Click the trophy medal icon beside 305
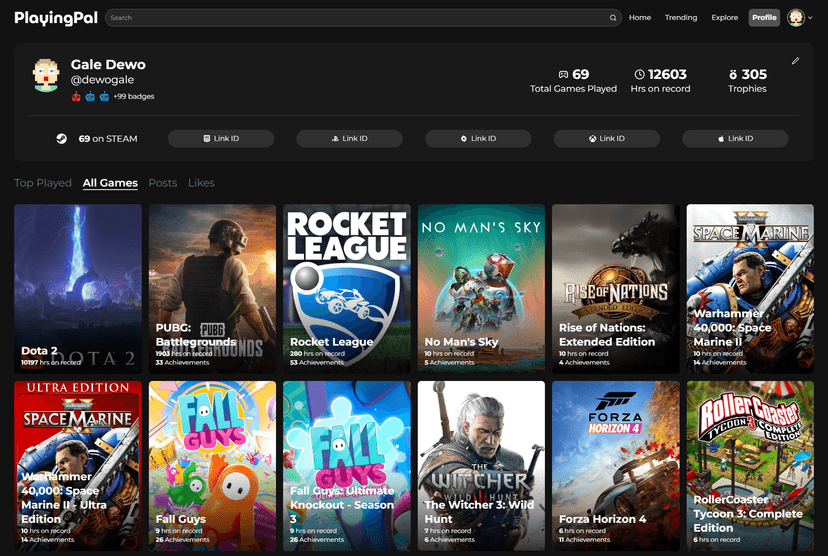The width and height of the screenshot is (828, 556). 733,74
